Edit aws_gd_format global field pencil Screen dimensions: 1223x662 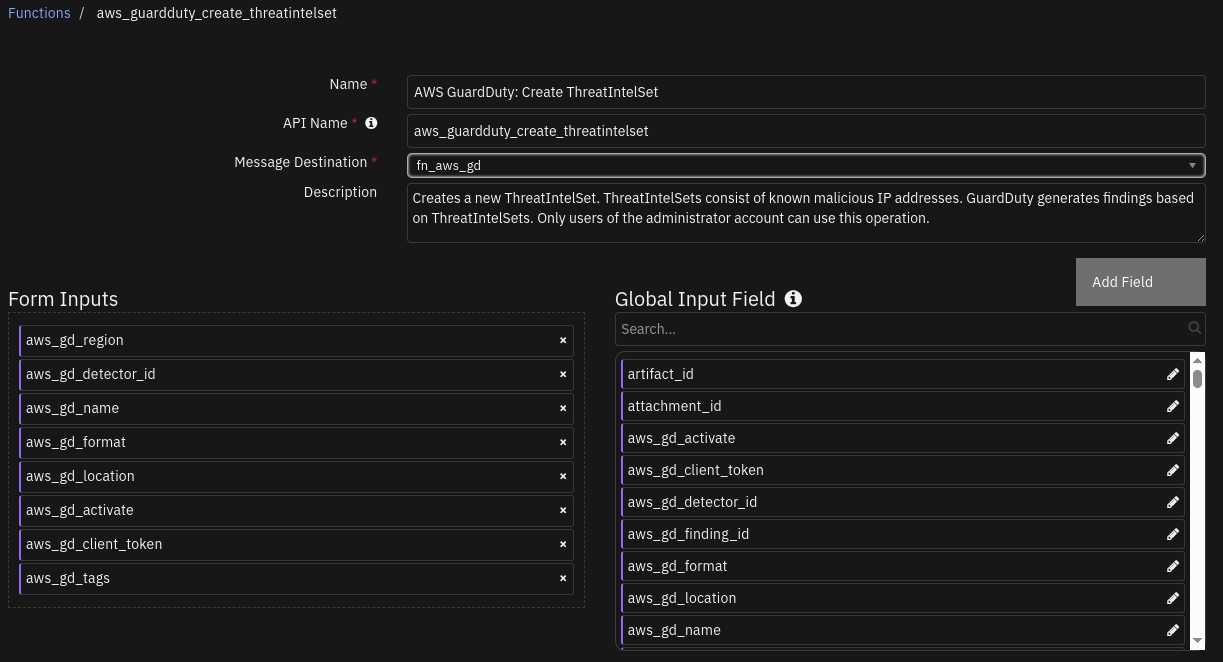coord(1173,566)
